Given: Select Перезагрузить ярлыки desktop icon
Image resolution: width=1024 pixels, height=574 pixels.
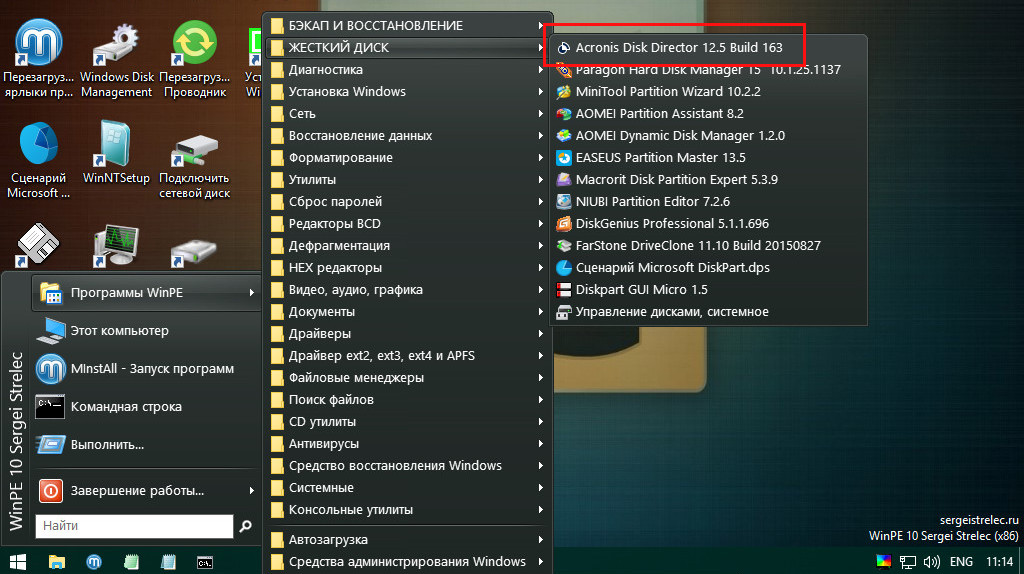Looking at the screenshot, I should coord(39,60).
